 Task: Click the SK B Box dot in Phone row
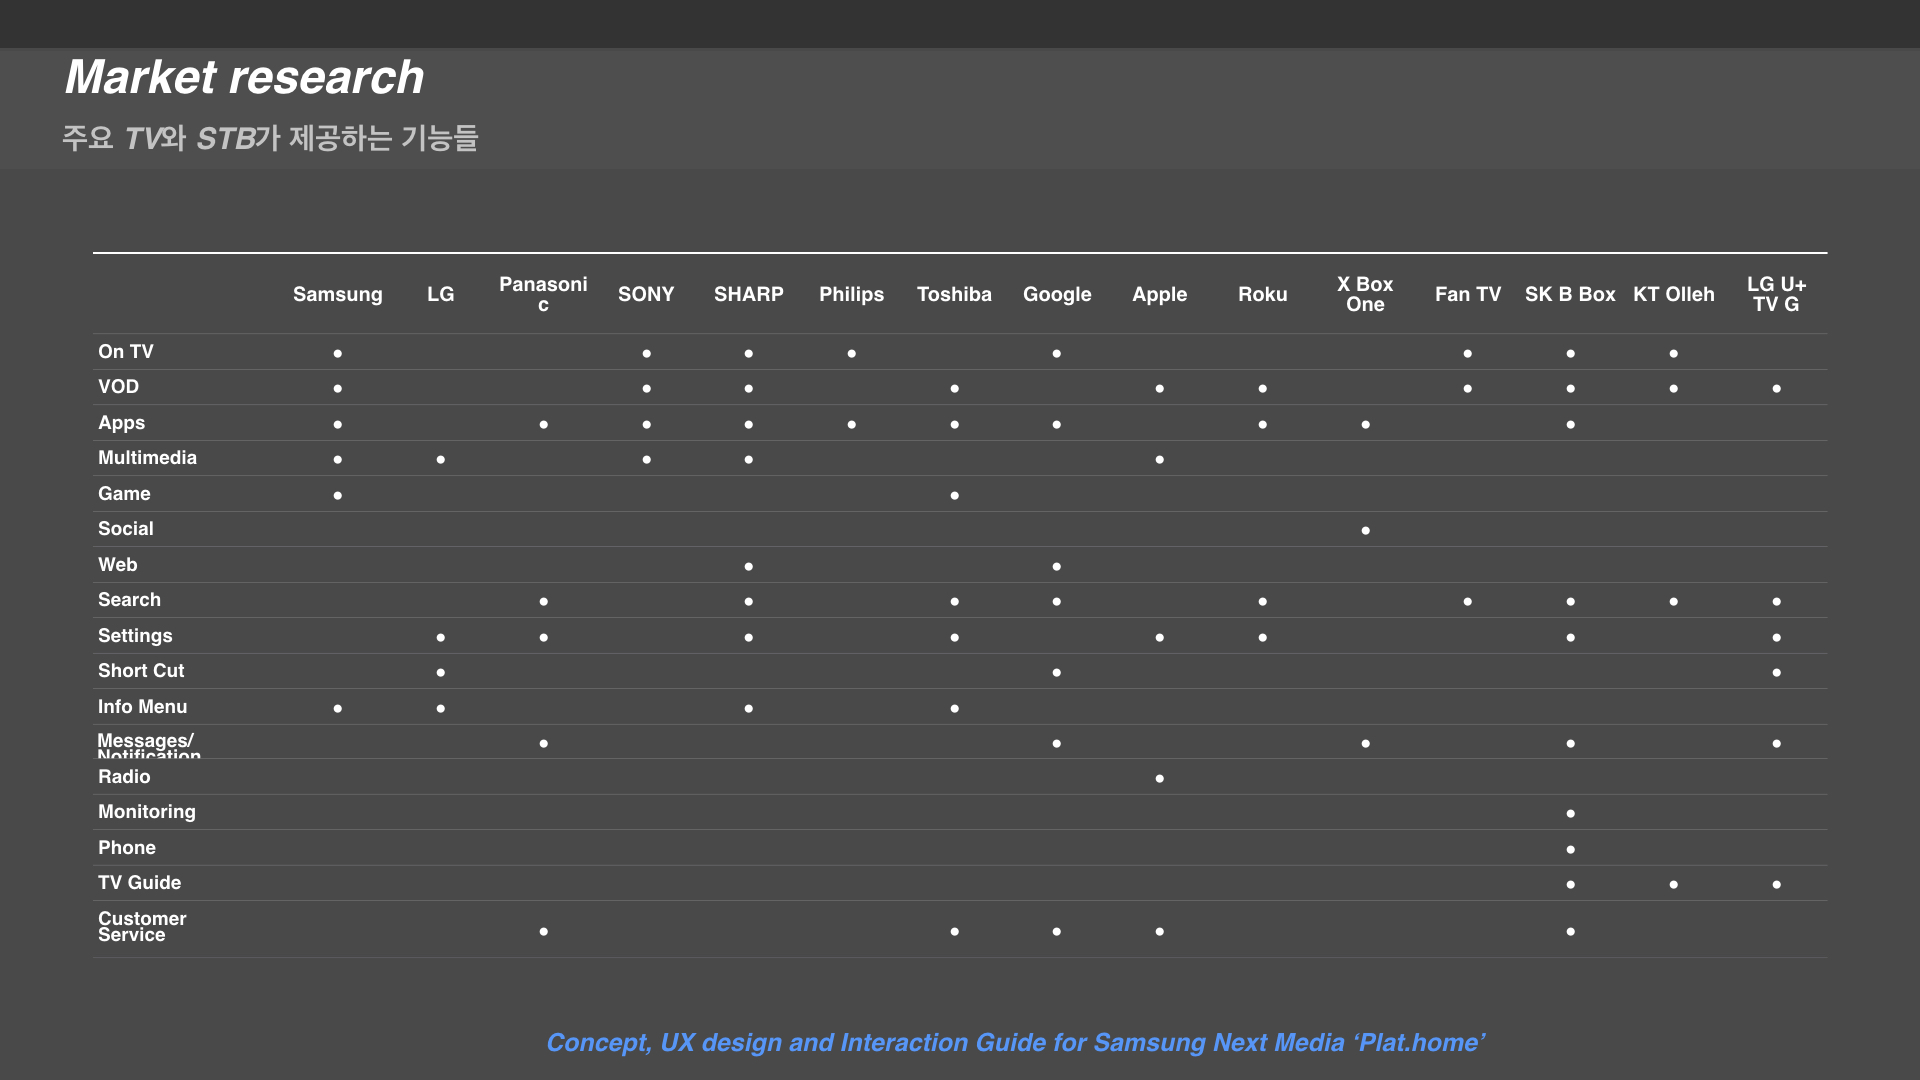(1570, 849)
